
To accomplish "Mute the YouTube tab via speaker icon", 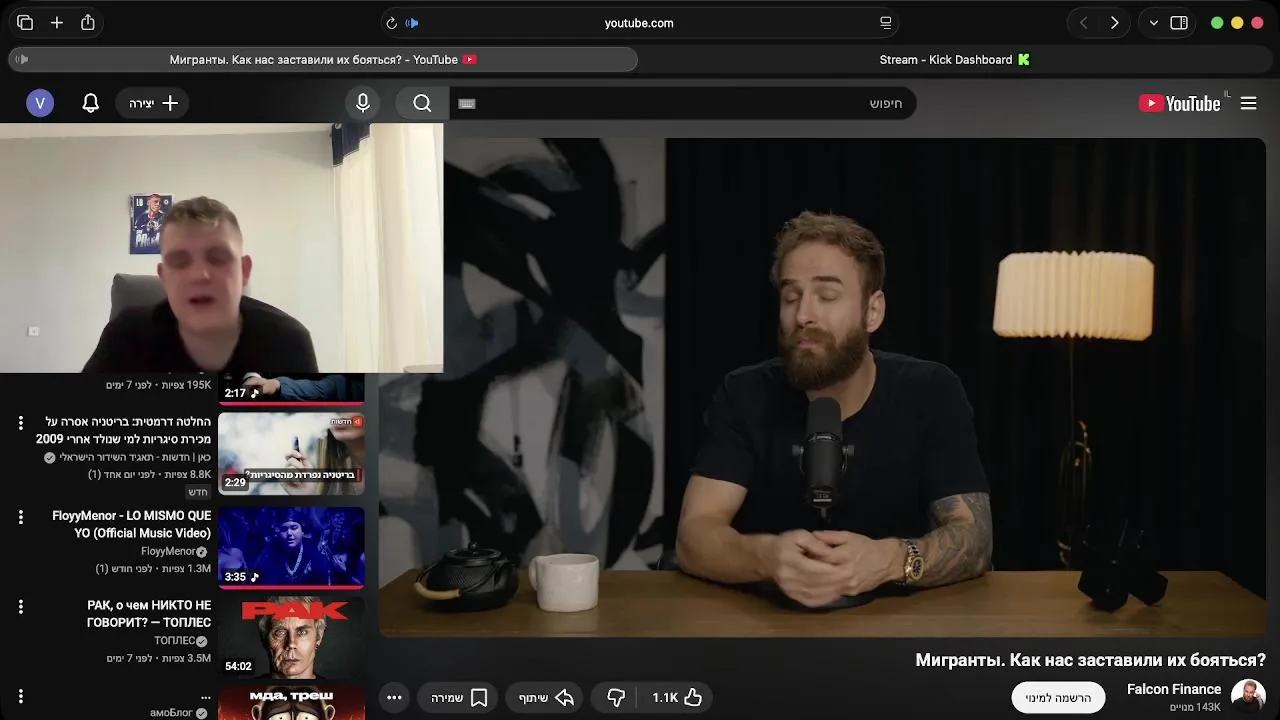I will tap(22, 60).
